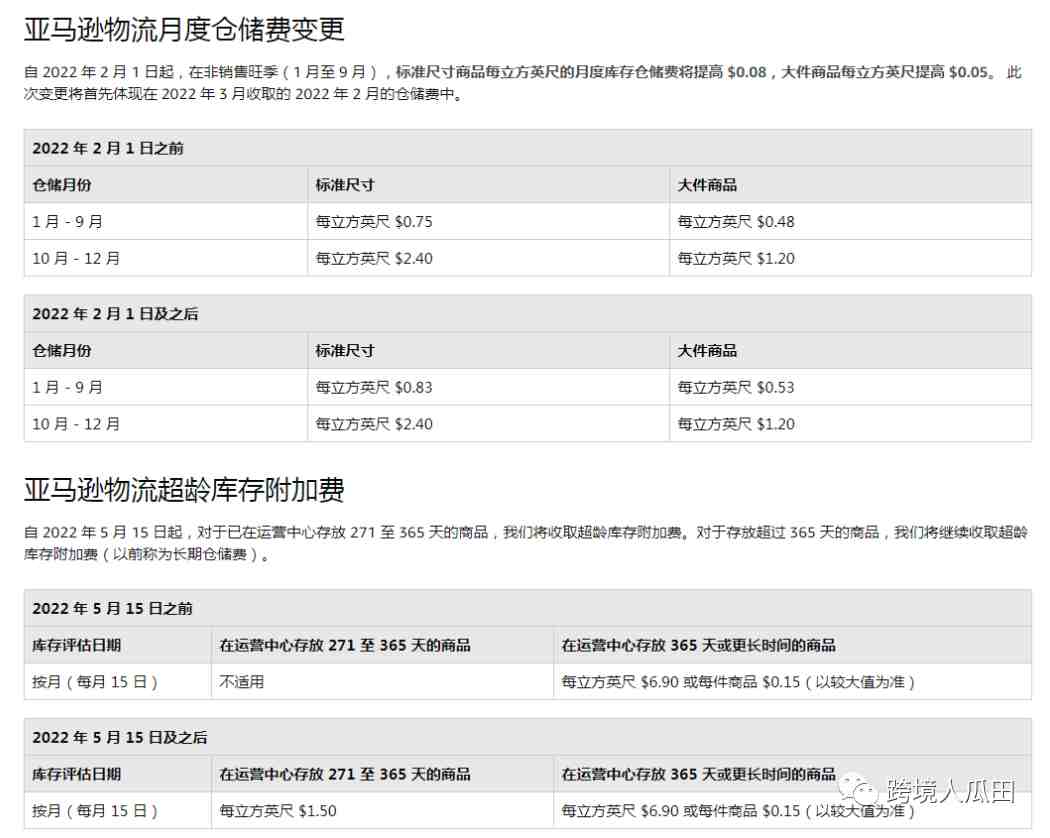Click the cell "不适用"
Image resolution: width=1050 pixels, height=838 pixels.
coord(382,682)
